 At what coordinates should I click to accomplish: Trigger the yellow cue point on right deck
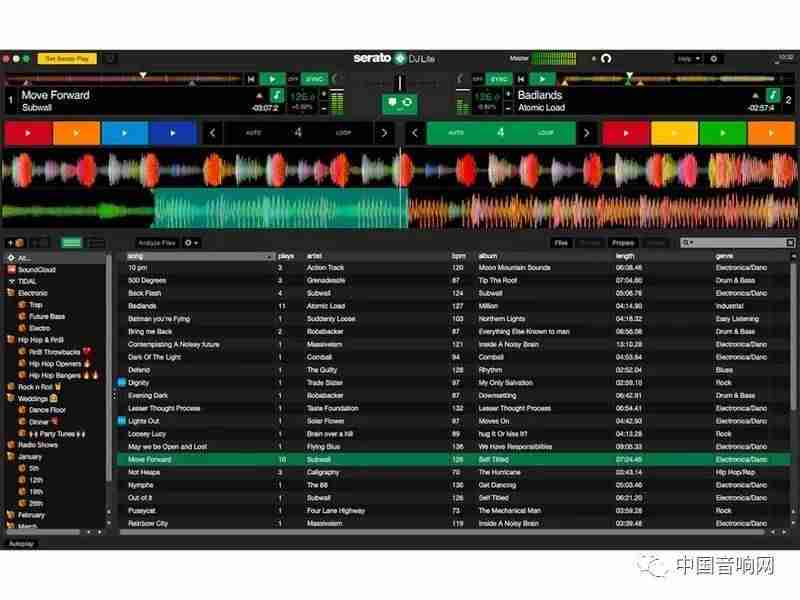pyautogui.click(x=674, y=133)
